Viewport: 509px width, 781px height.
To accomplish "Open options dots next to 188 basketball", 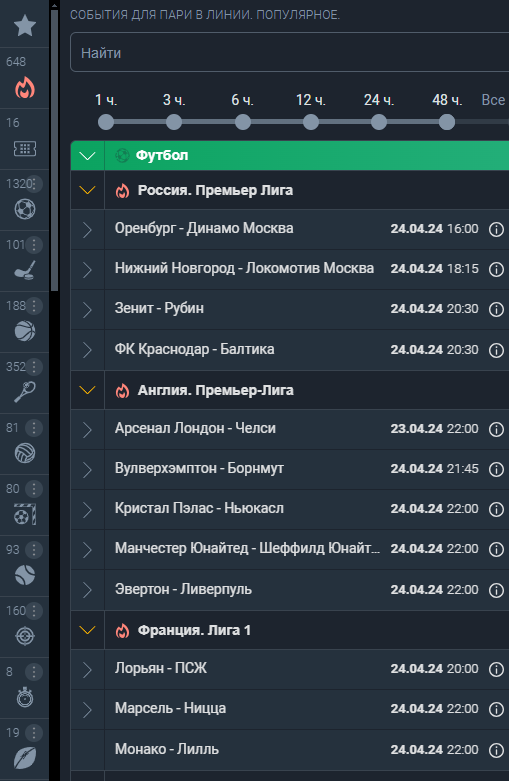I will click(34, 305).
